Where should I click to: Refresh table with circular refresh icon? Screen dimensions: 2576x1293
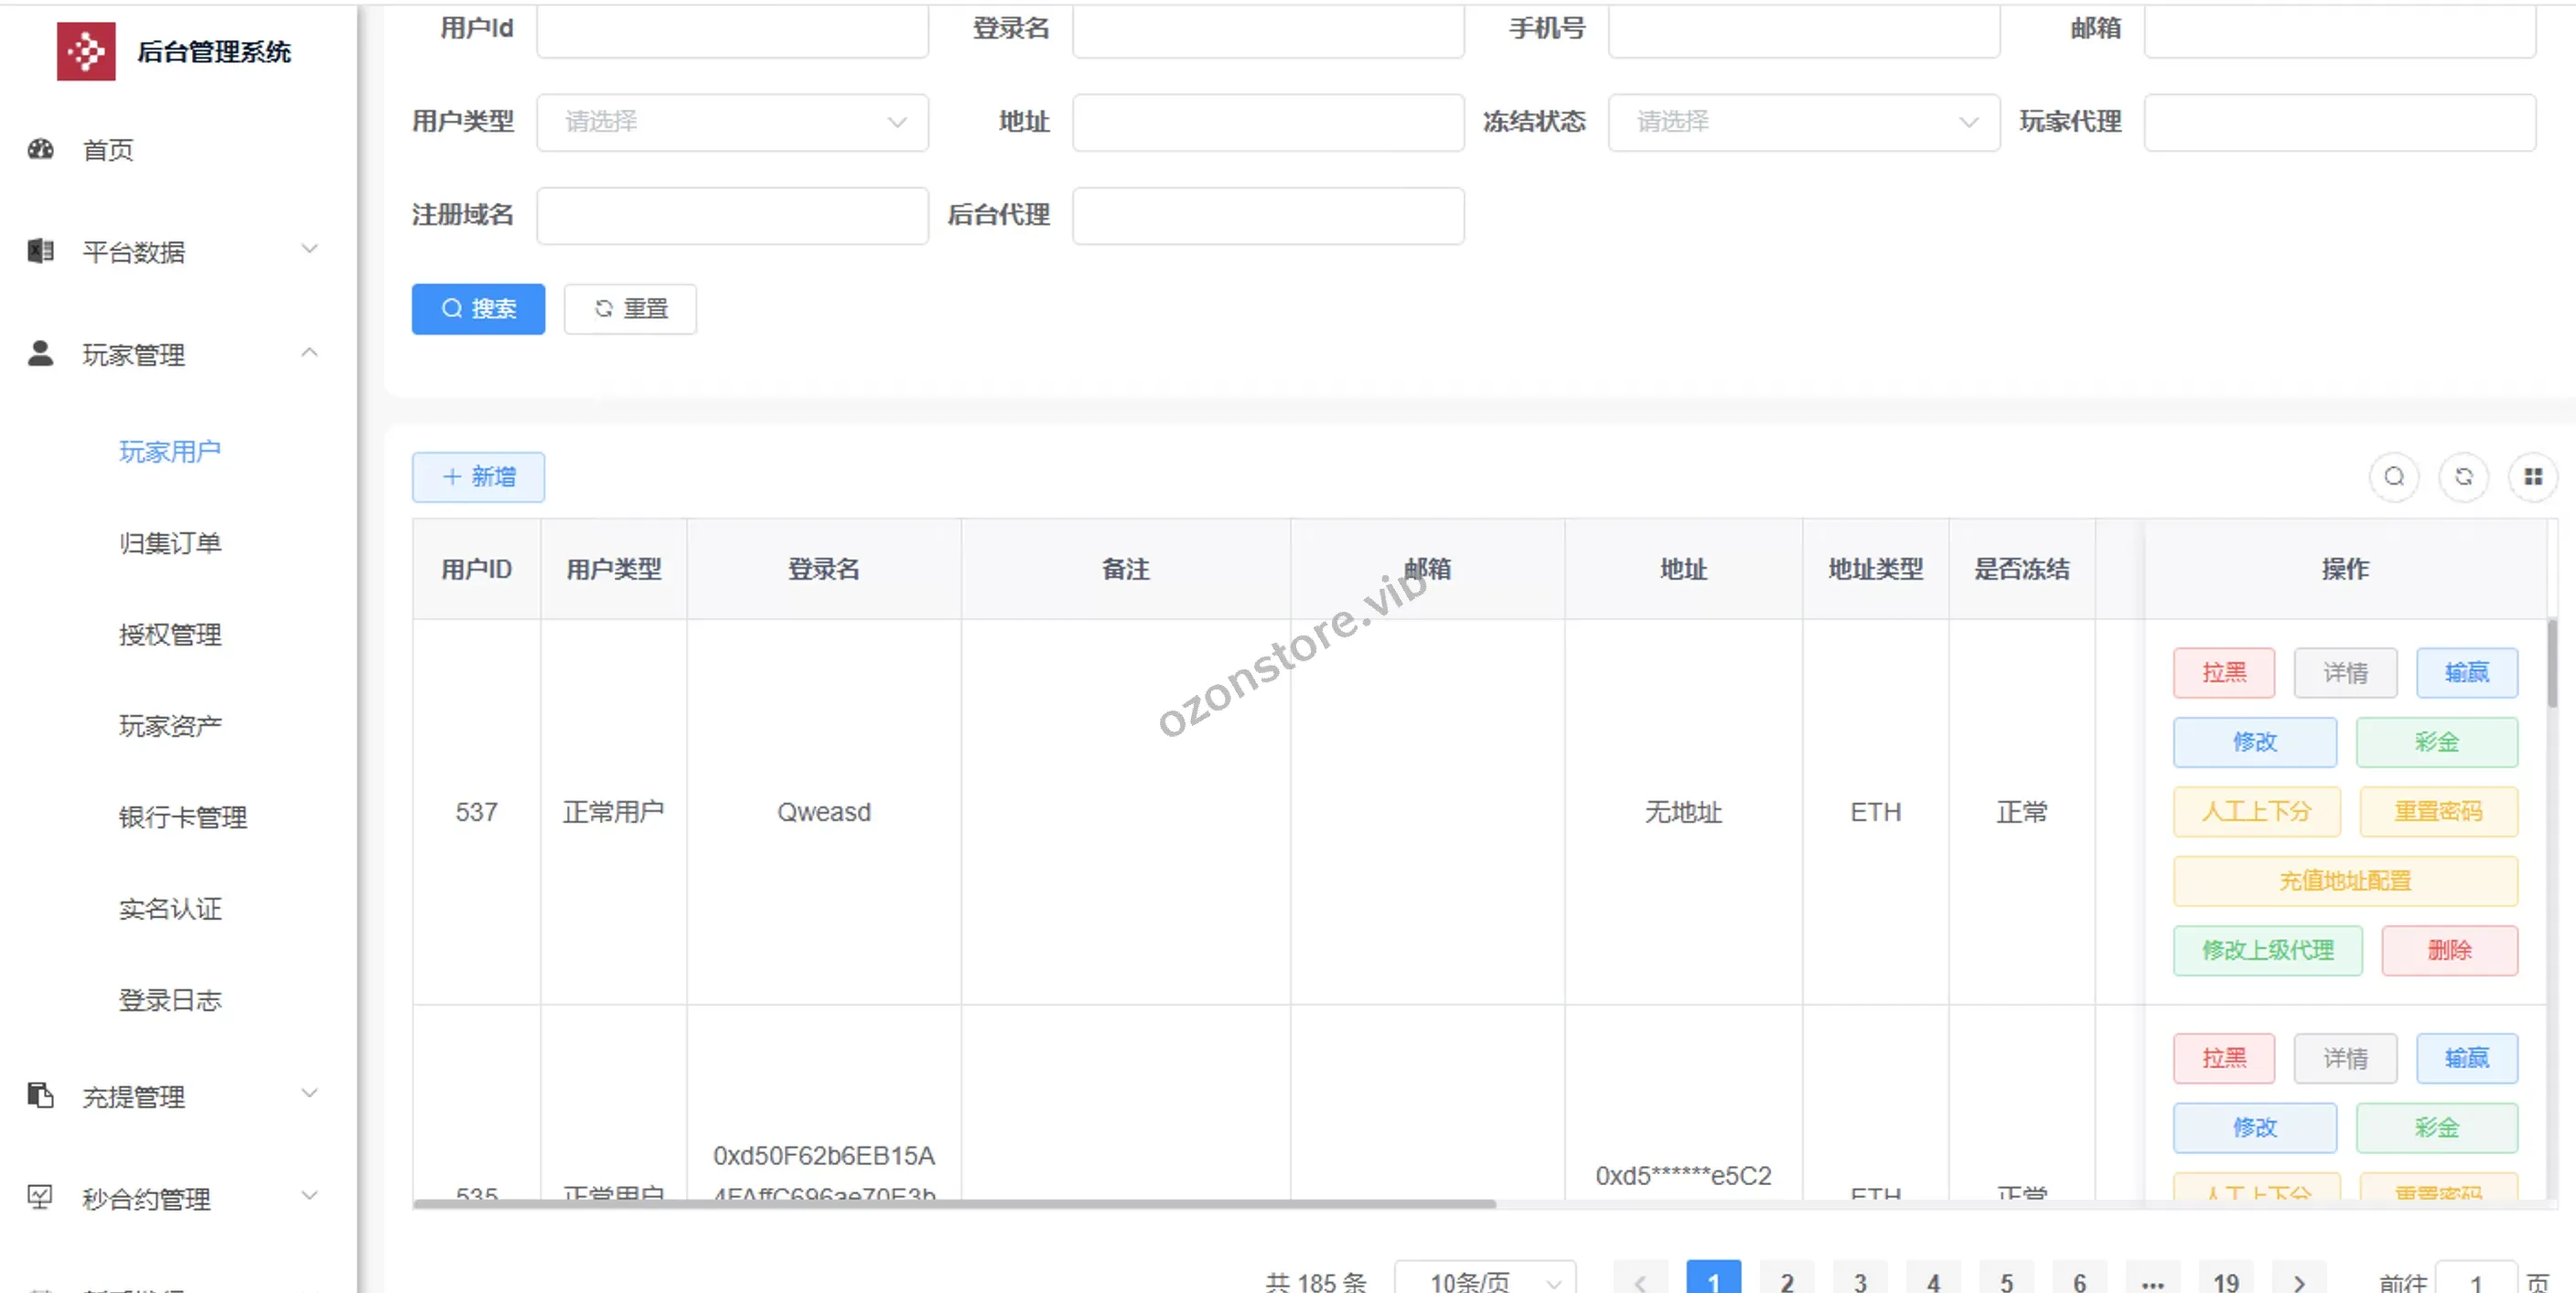click(x=2463, y=477)
